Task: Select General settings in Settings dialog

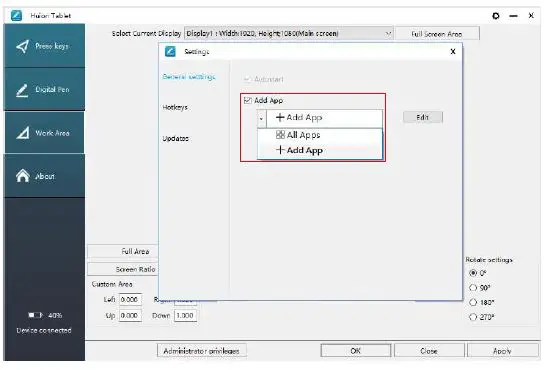Action: click(x=189, y=77)
